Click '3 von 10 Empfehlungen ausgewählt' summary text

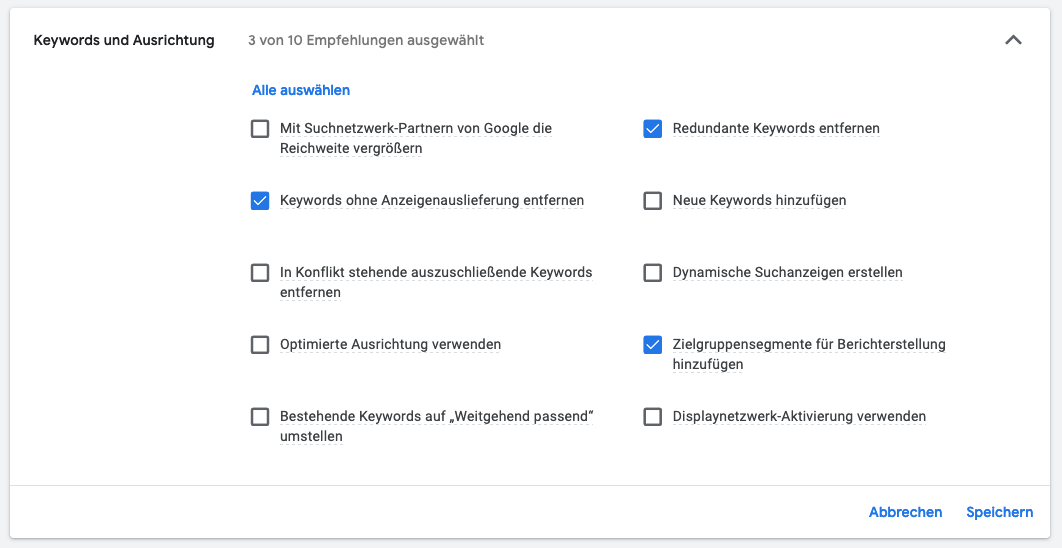pos(366,41)
